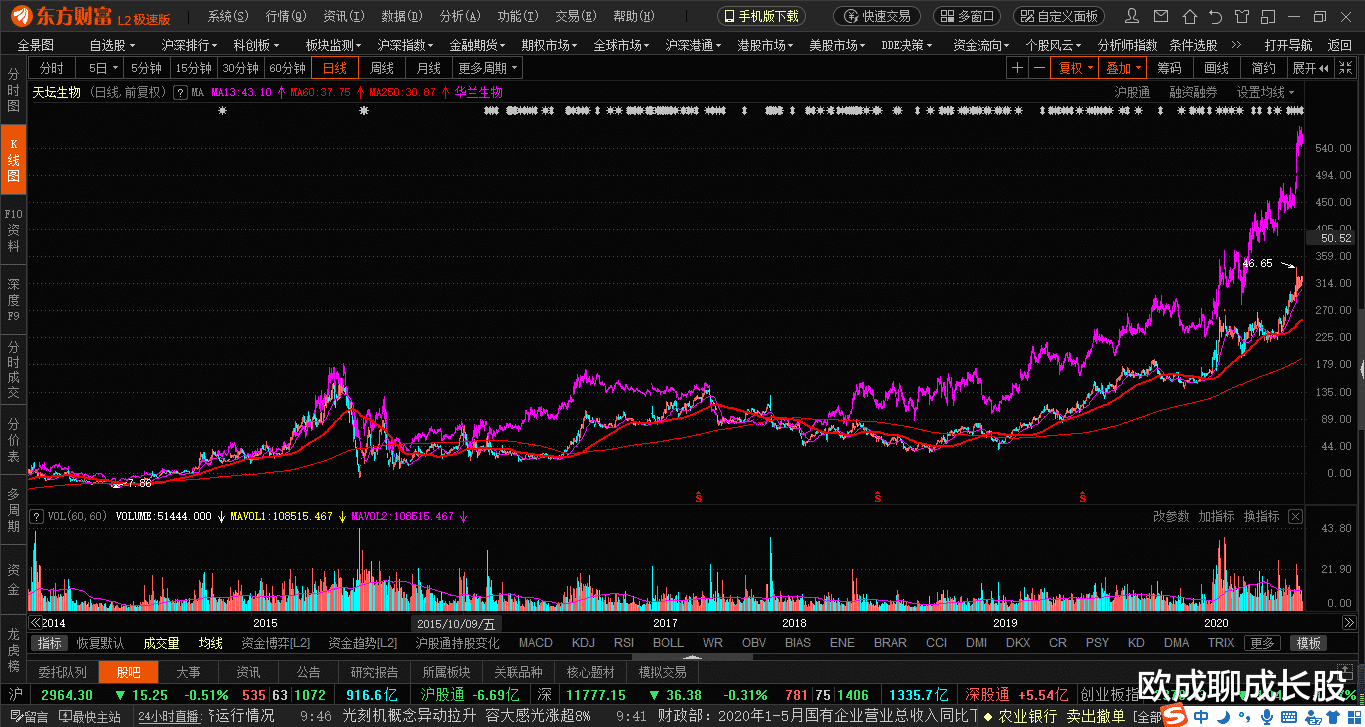Open the 设置均线 dropdown

click(x=1265, y=92)
